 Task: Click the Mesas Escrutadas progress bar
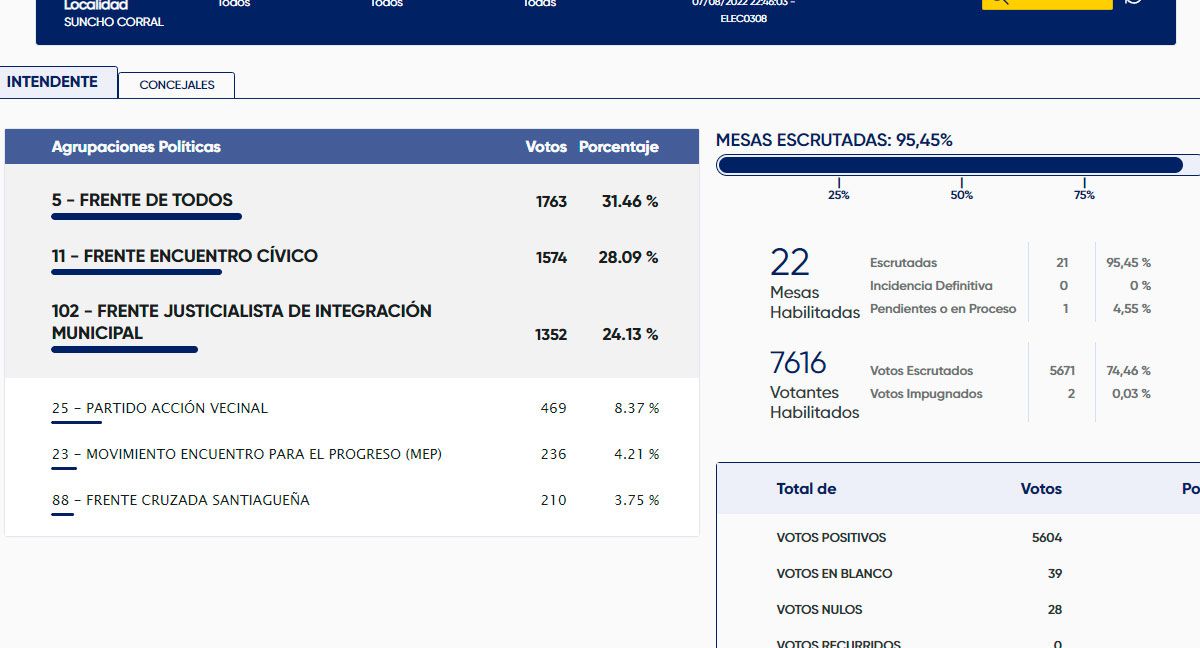[950, 165]
